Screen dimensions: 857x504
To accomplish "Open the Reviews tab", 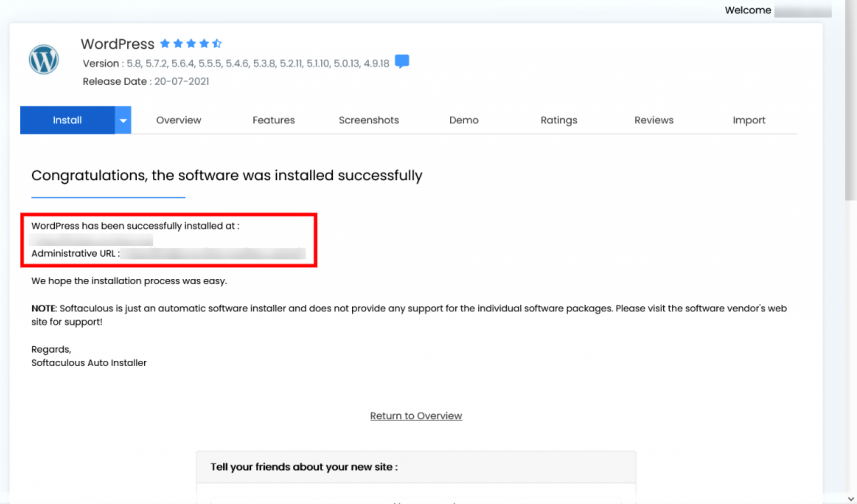I will (654, 120).
